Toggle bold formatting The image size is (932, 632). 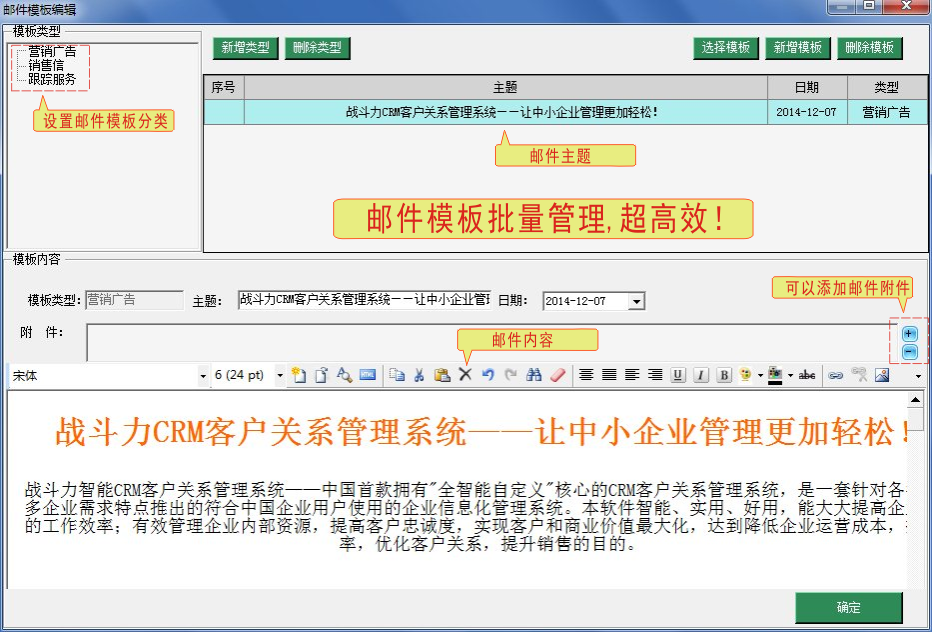click(724, 375)
